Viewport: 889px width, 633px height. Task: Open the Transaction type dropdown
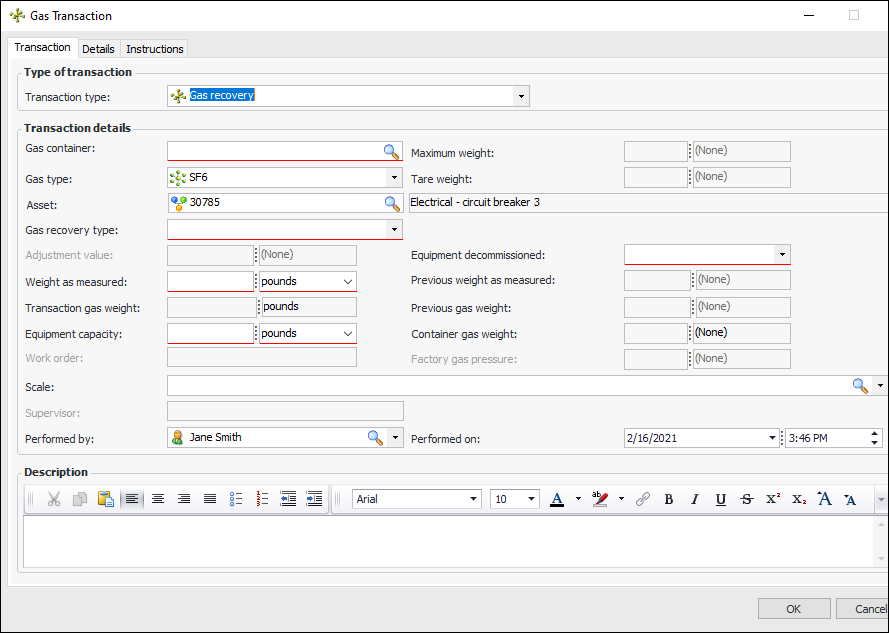pos(521,96)
